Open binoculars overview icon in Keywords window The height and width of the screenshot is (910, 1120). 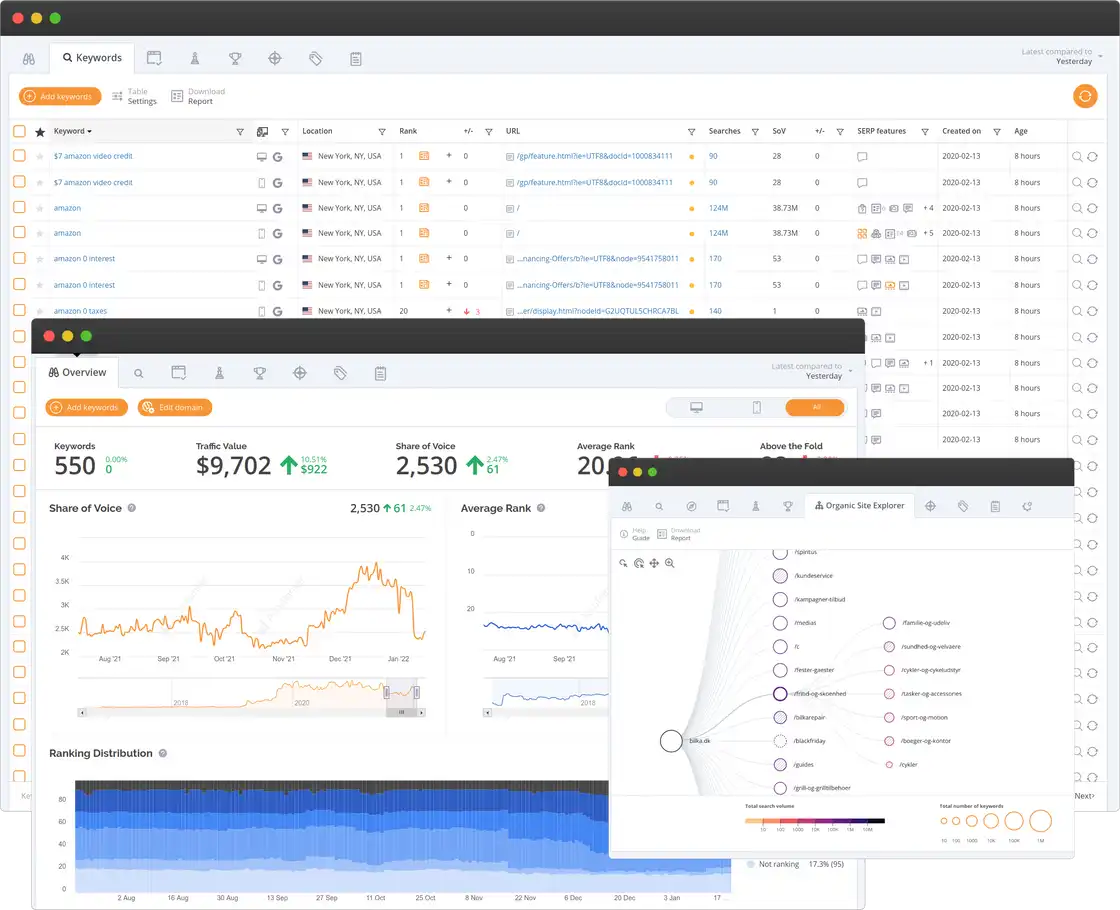coord(29,59)
